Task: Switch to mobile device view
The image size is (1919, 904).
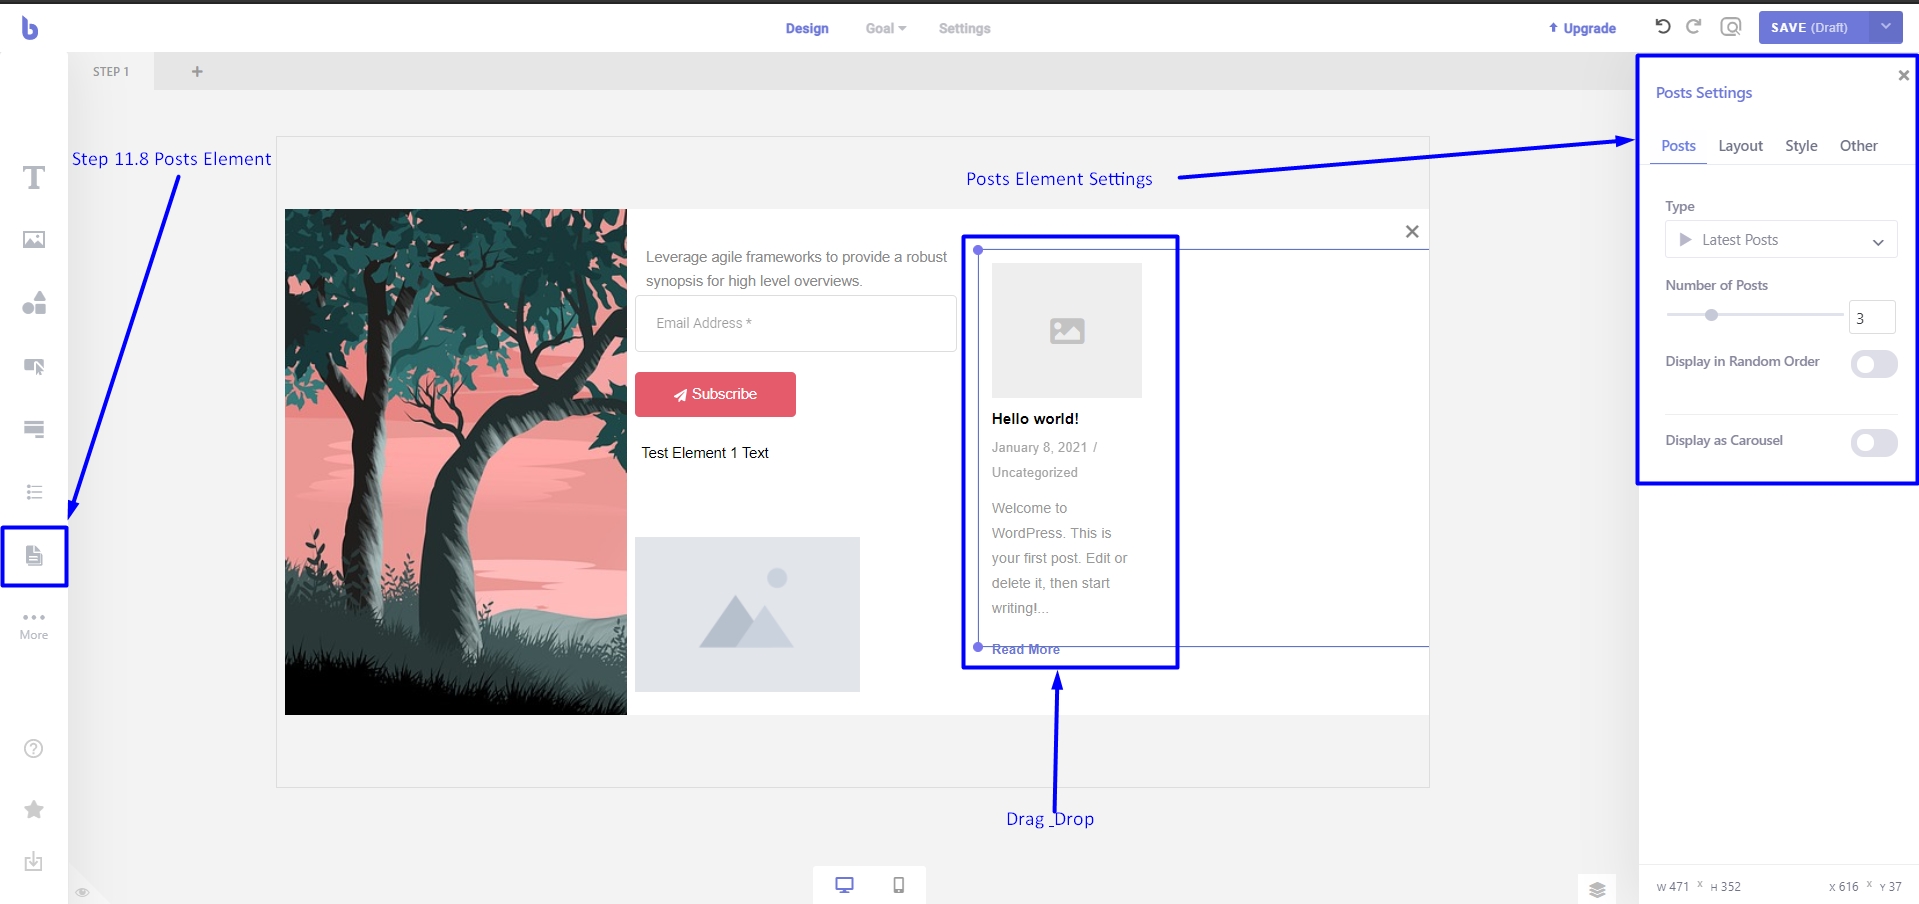Action: pyautogui.click(x=899, y=885)
